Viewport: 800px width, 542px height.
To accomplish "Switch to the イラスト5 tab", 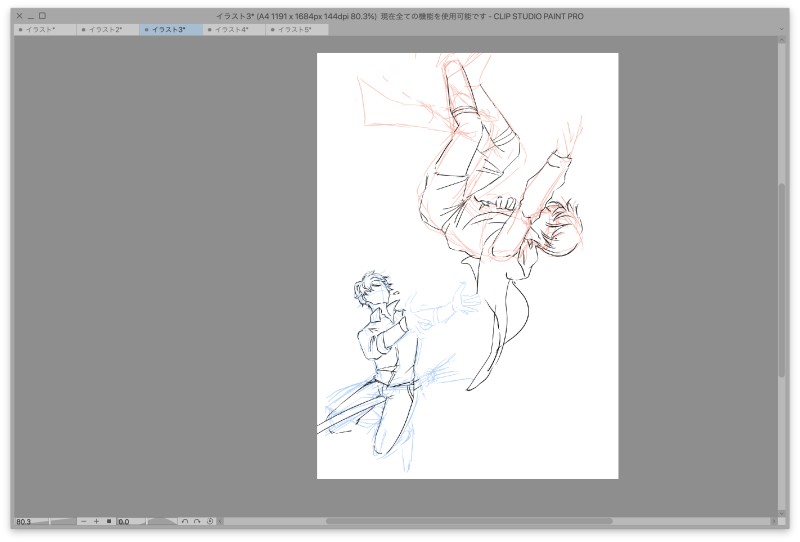I will coord(297,30).
